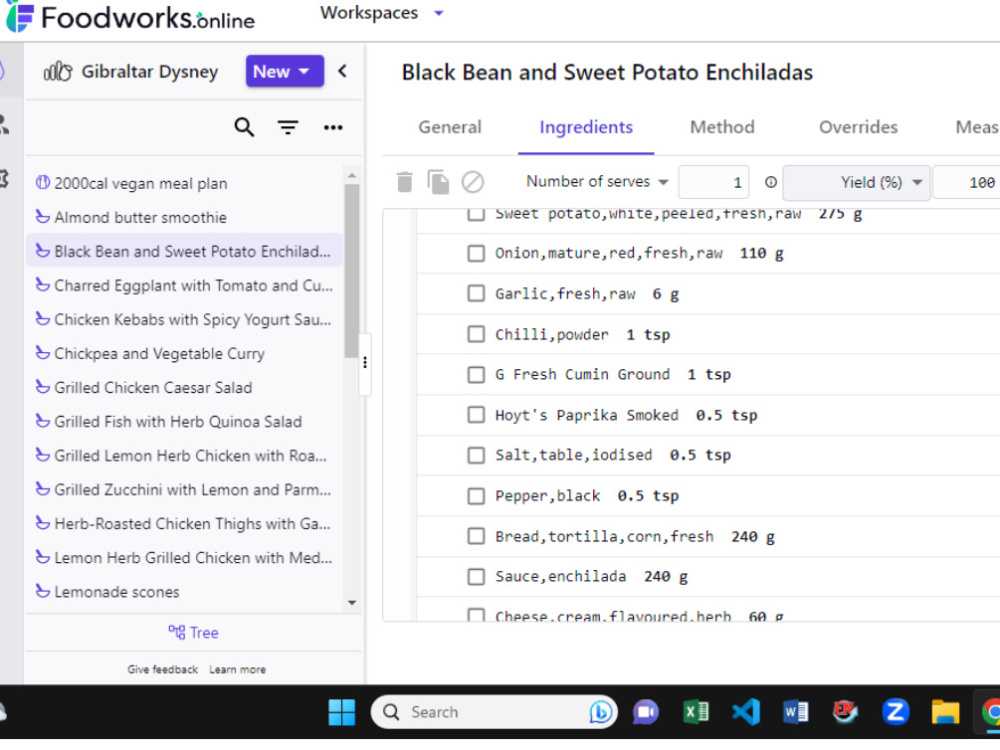This screenshot has width=1000, height=750.
Task: Click the number of serves input field
Action: [x=714, y=182]
